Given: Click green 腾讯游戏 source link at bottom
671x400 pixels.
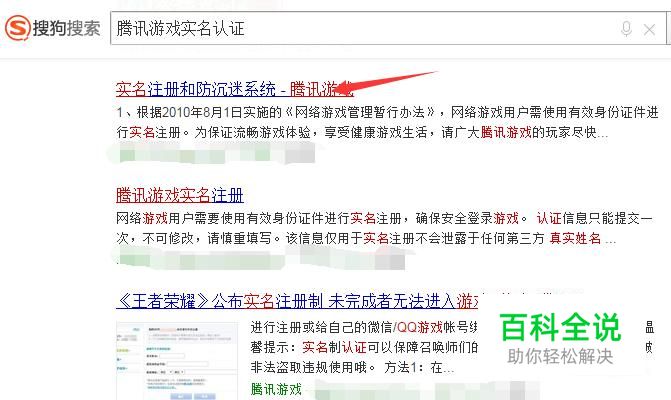Looking at the screenshot, I should click(276, 389).
